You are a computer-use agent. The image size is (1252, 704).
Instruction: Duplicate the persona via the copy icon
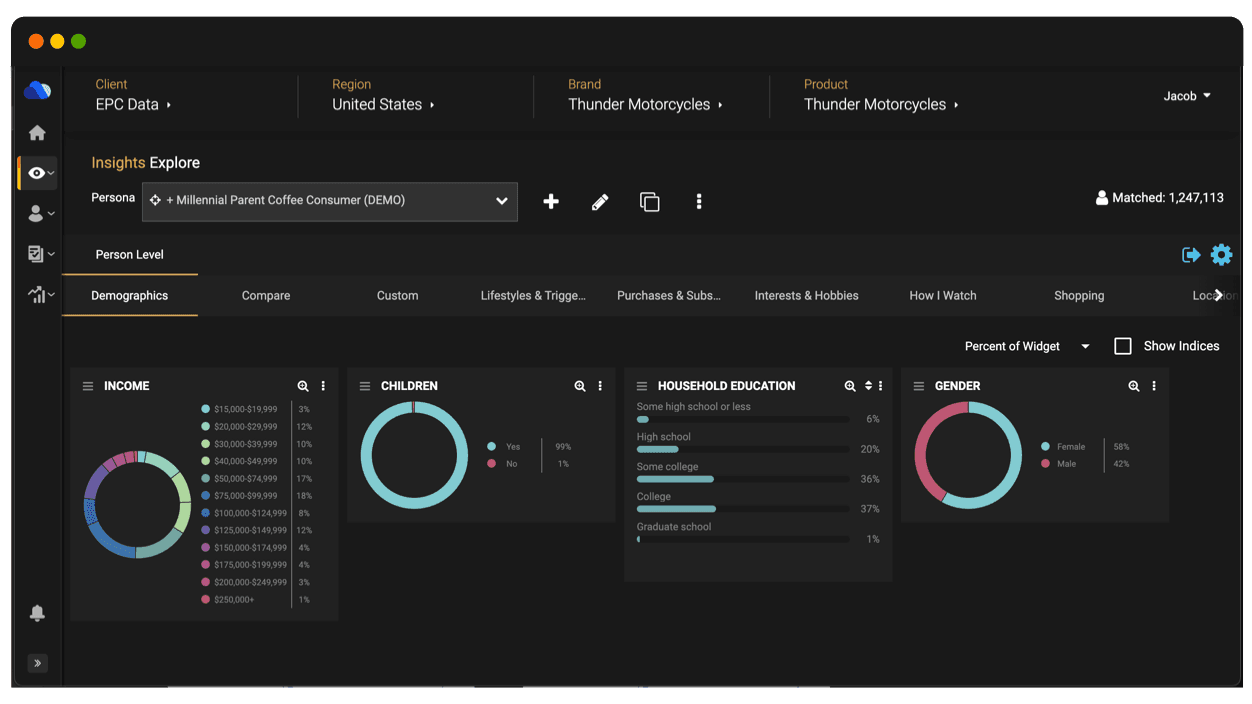[650, 201]
